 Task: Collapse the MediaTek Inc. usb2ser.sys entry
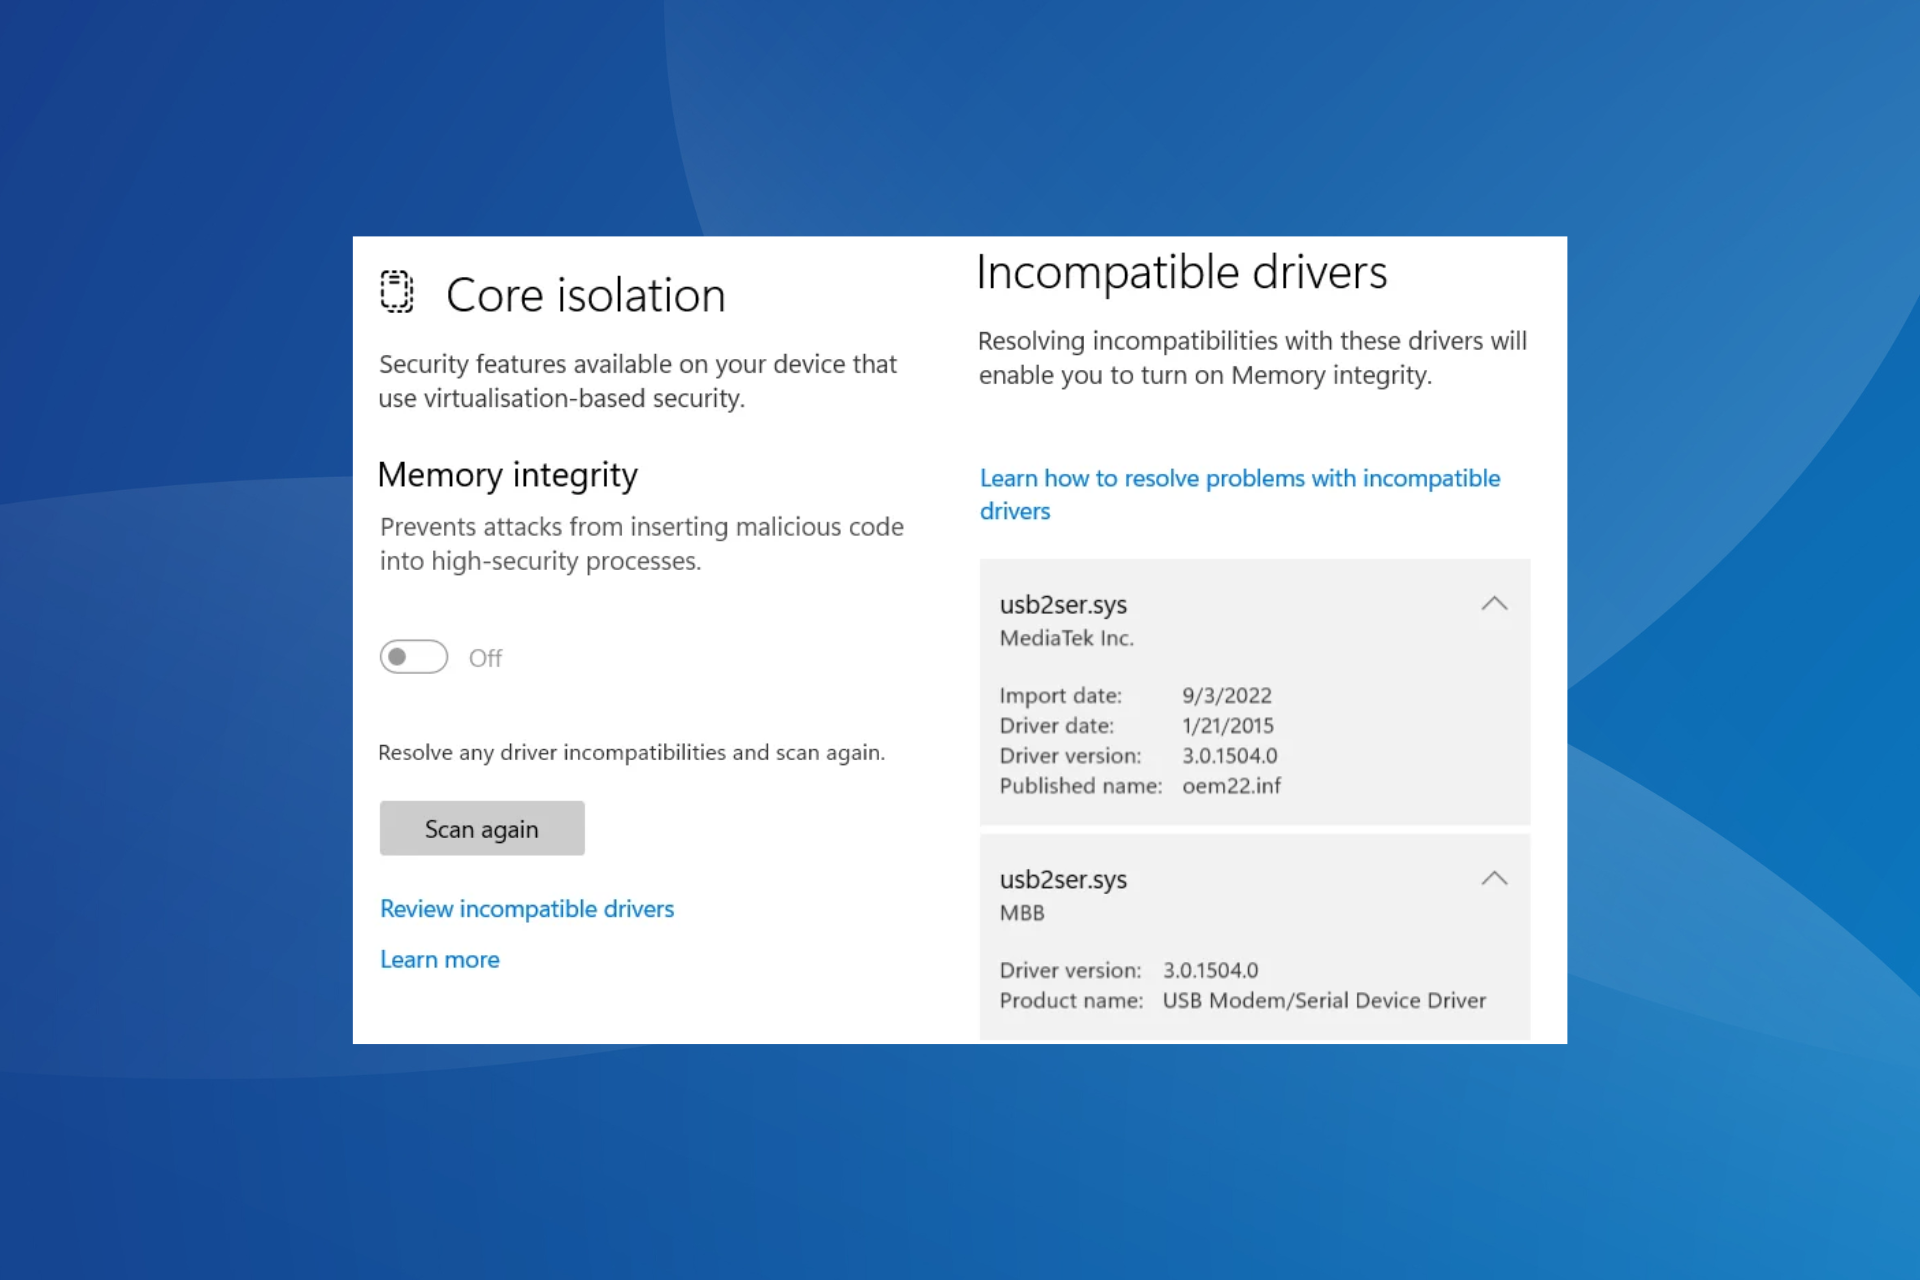pos(1494,604)
